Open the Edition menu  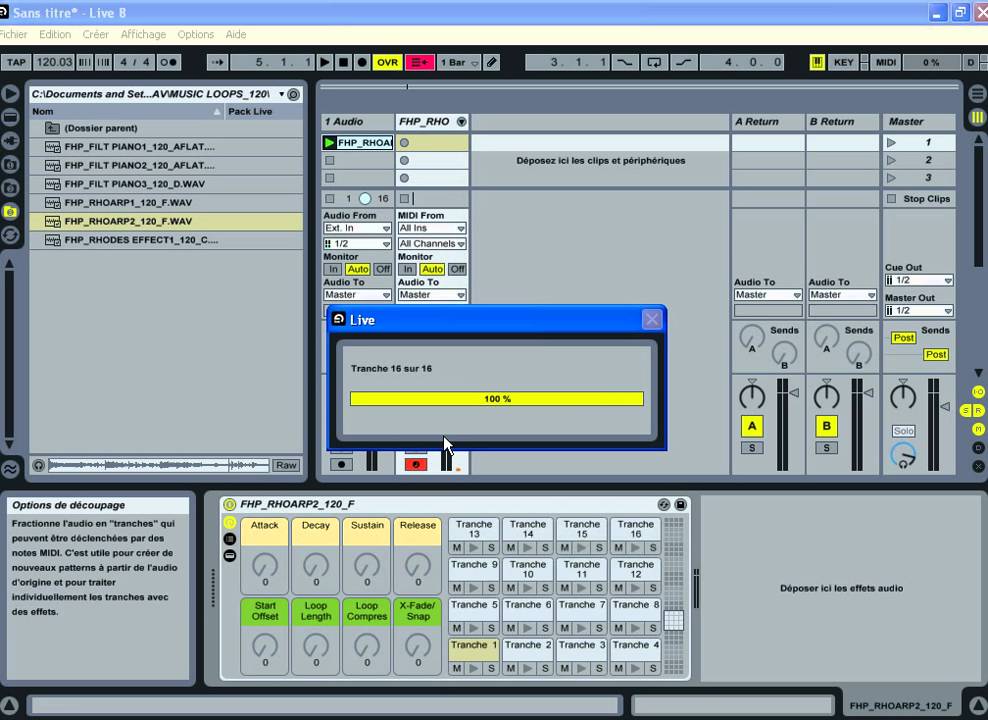pos(55,34)
